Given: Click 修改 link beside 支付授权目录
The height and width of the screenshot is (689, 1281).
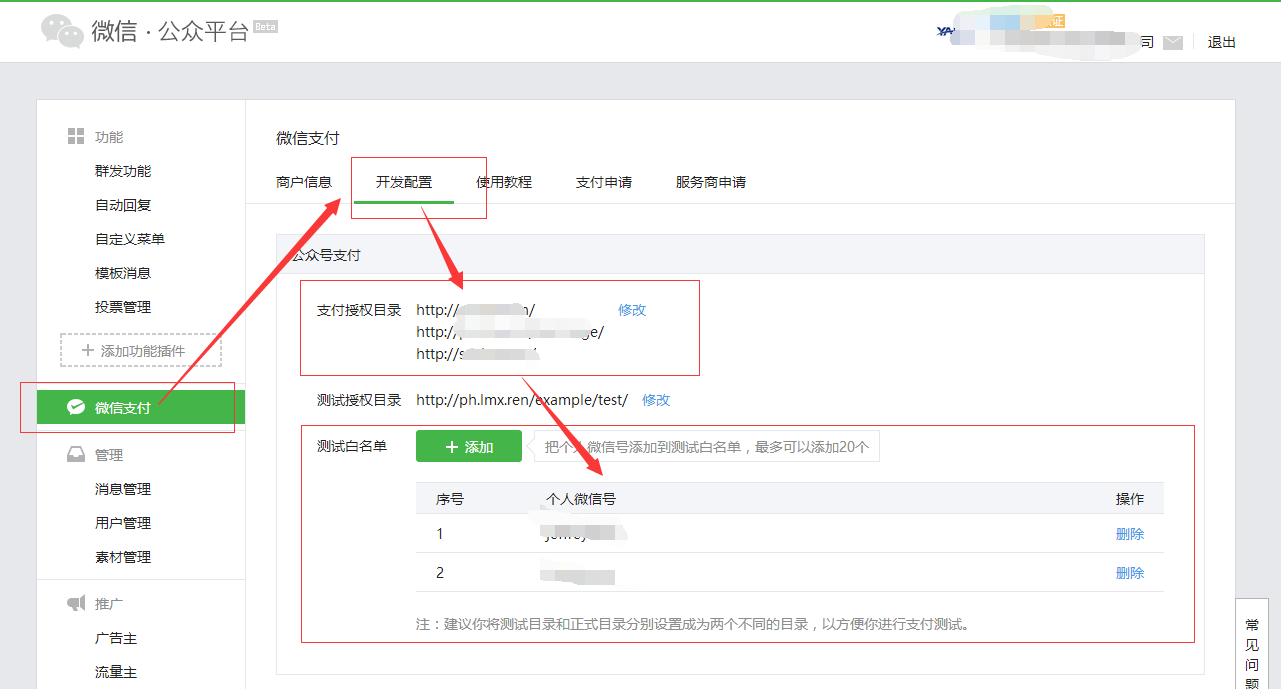Looking at the screenshot, I should [x=632, y=310].
